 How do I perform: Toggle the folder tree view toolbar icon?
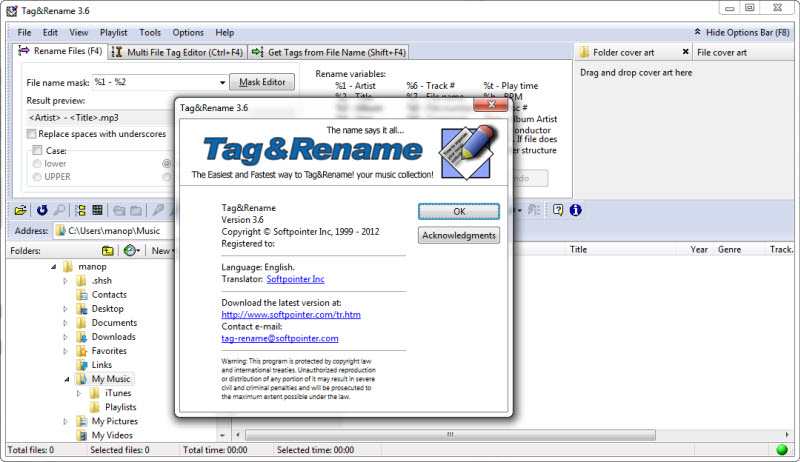click(x=81, y=210)
